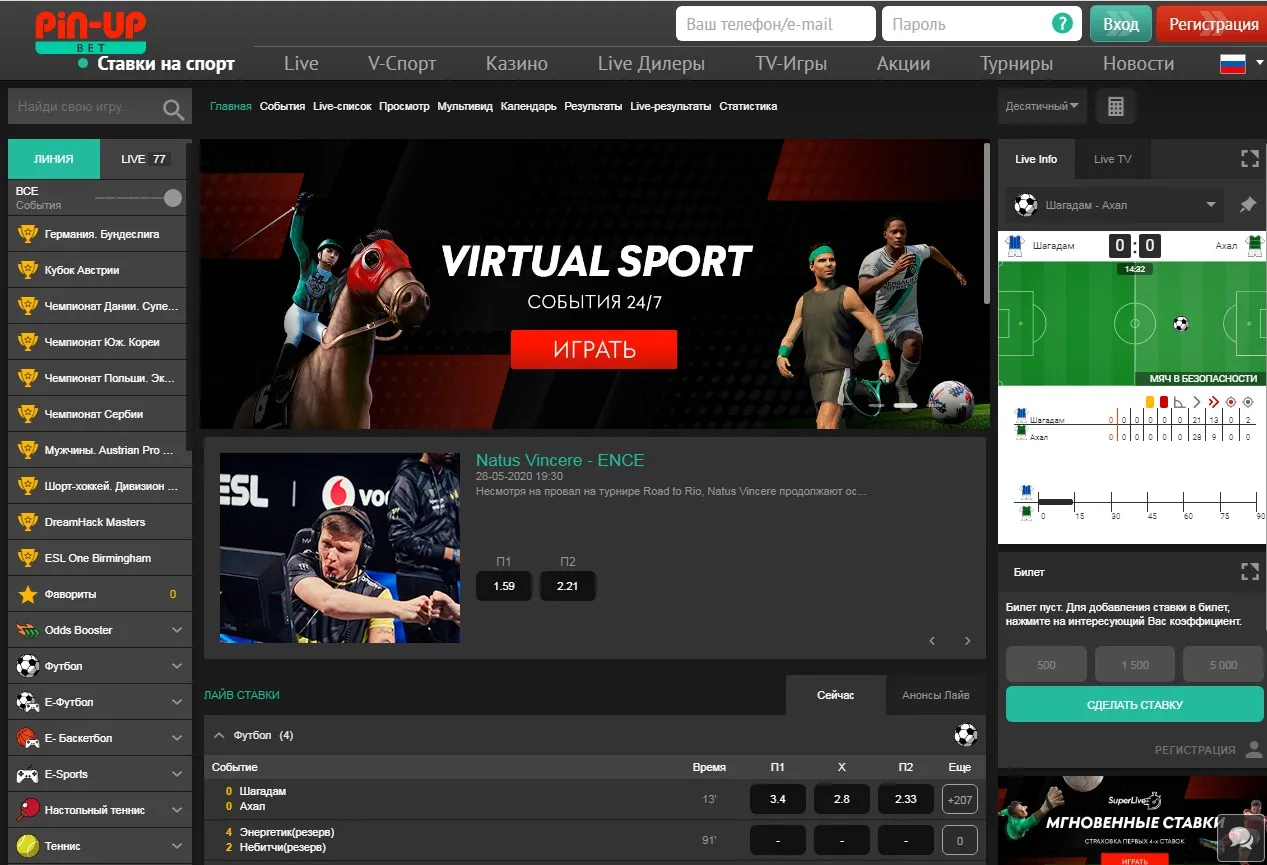Screen dimensions: 1267x865
Task: Open the Календарь submenu link
Action: pyautogui.click(x=528, y=106)
